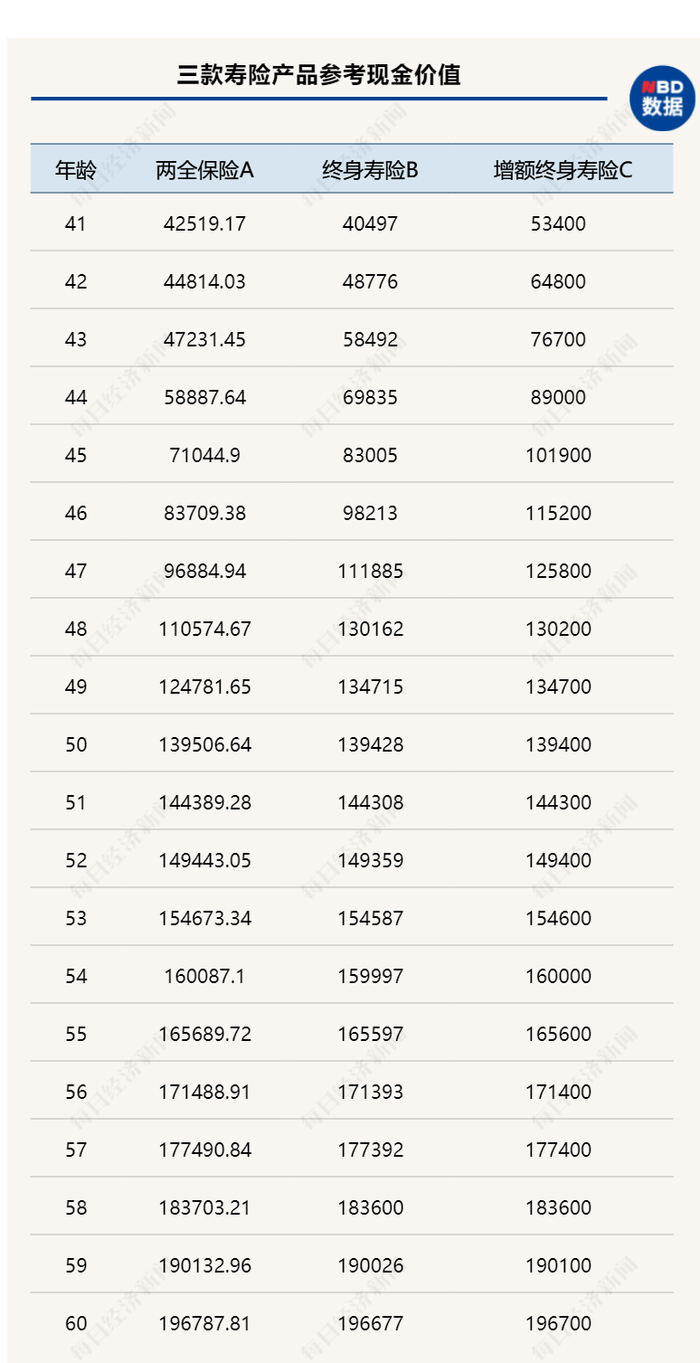
Task: Select the 年龄 column header
Action: 75,170
